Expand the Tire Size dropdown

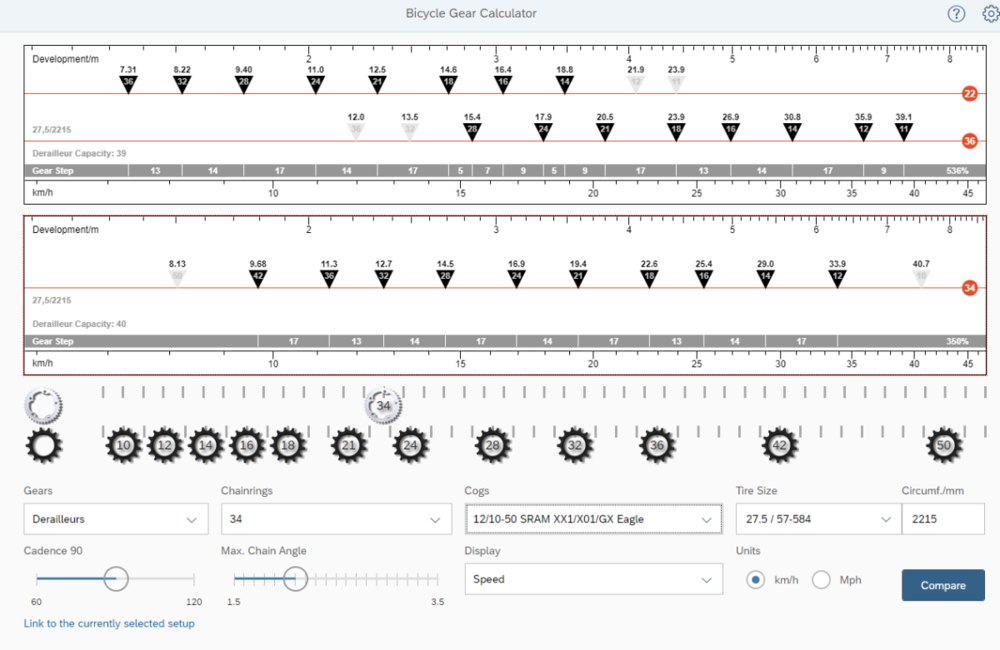click(x=816, y=520)
